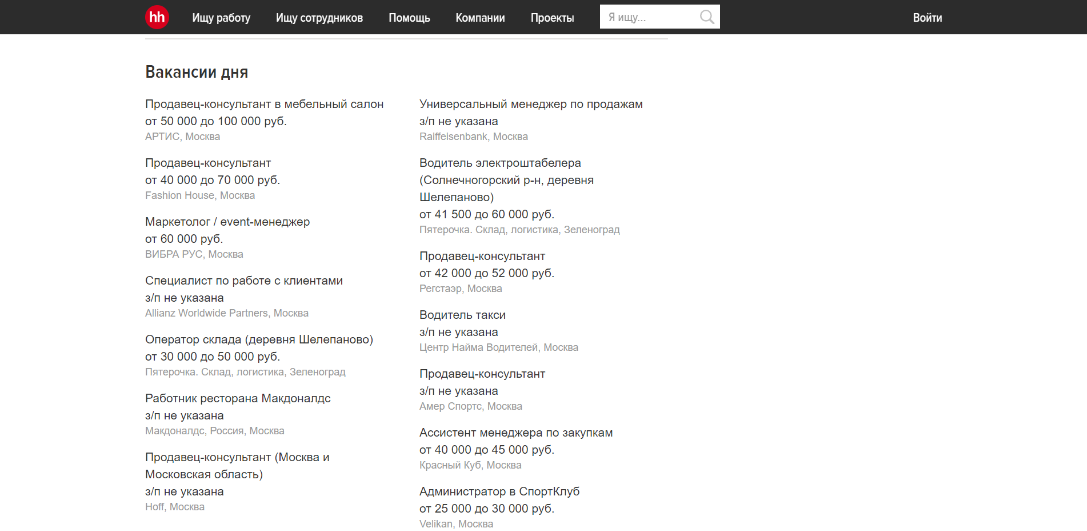Click Hoff, Москва company text
The height and width of the screenshot is (531, 1087).
pyautogui.click(x=175, y=507)
